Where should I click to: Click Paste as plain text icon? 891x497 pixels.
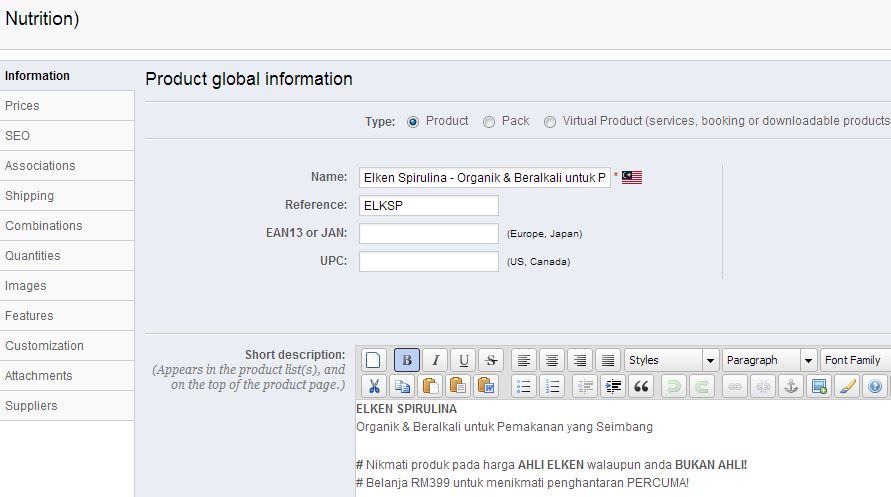[x=458, y=387]
